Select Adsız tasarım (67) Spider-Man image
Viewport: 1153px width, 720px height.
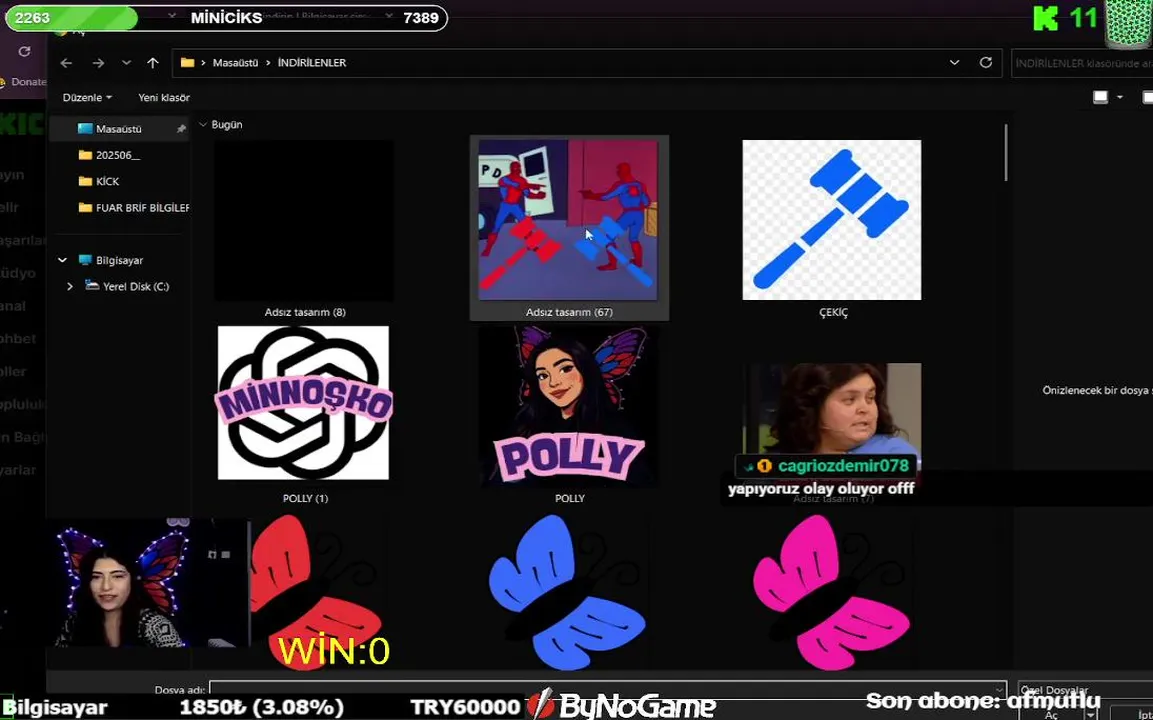(568, 221)
